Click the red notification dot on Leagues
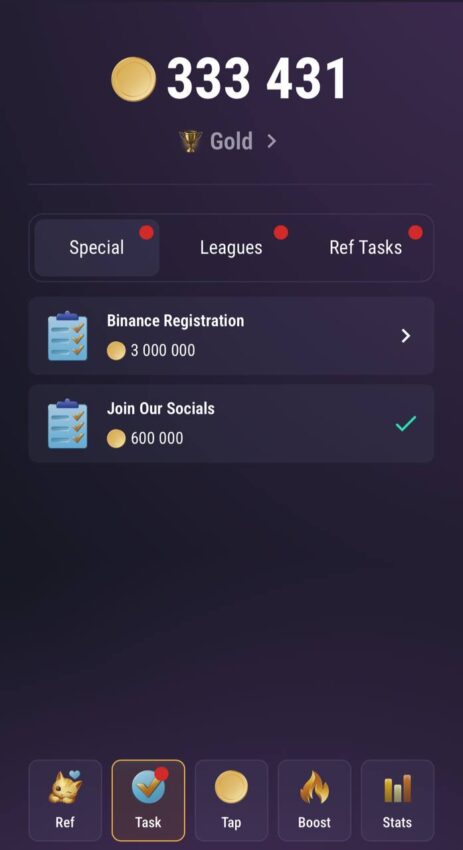 point(280,233)
